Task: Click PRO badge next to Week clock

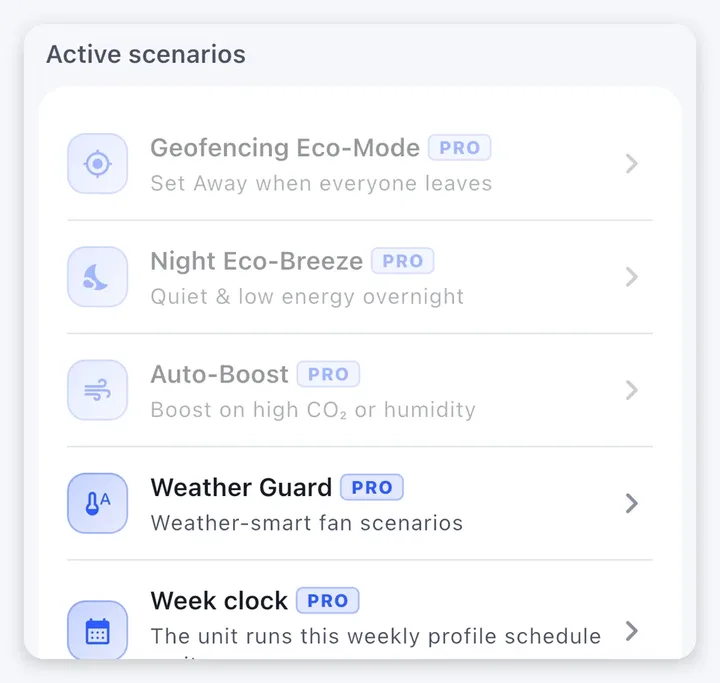Action: coord(328,601)
